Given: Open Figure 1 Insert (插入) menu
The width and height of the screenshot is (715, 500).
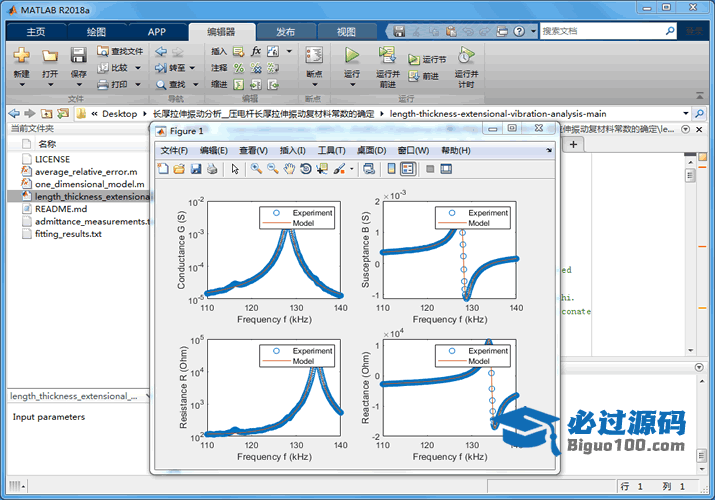Looking at the screenshot, I should click(293, 150).
